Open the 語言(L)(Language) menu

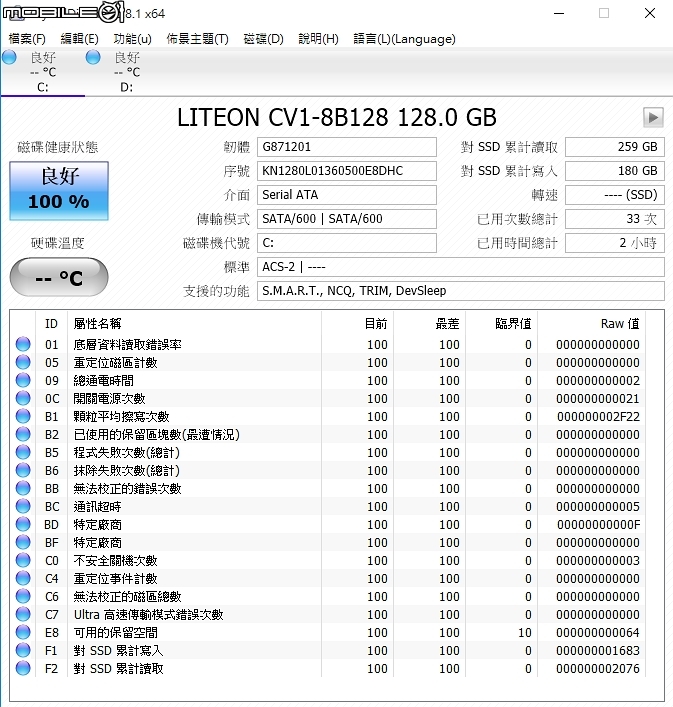[x=404, y=39]
